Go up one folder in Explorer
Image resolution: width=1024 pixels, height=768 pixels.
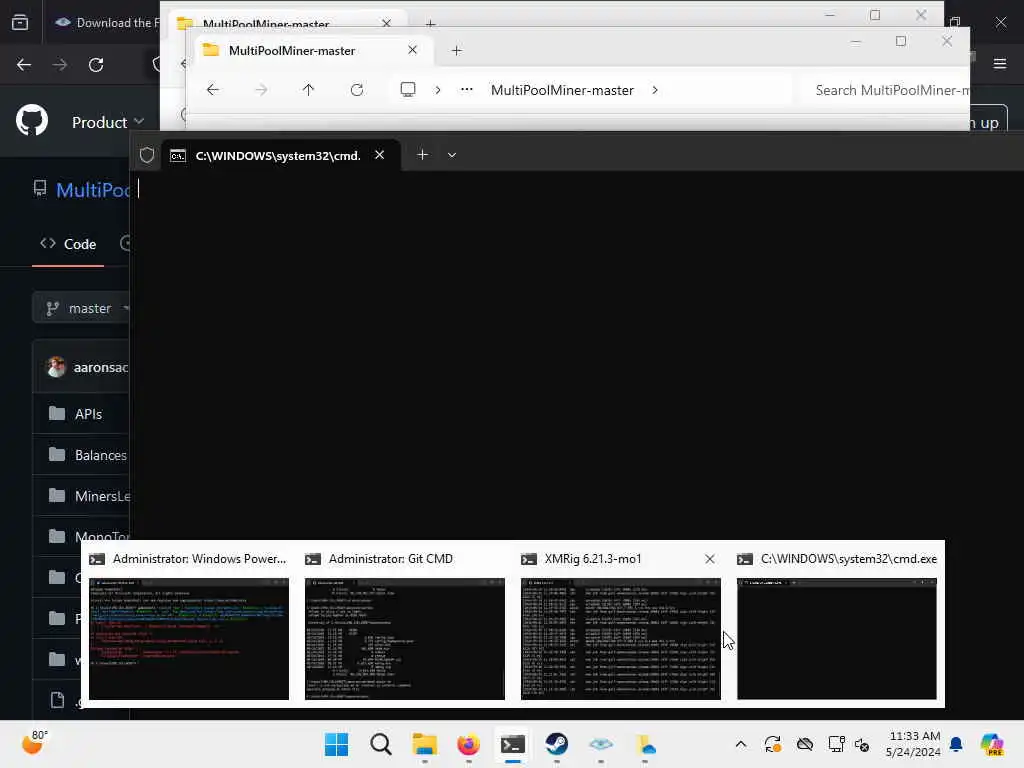pyautogui.click(x=308, y=90)
